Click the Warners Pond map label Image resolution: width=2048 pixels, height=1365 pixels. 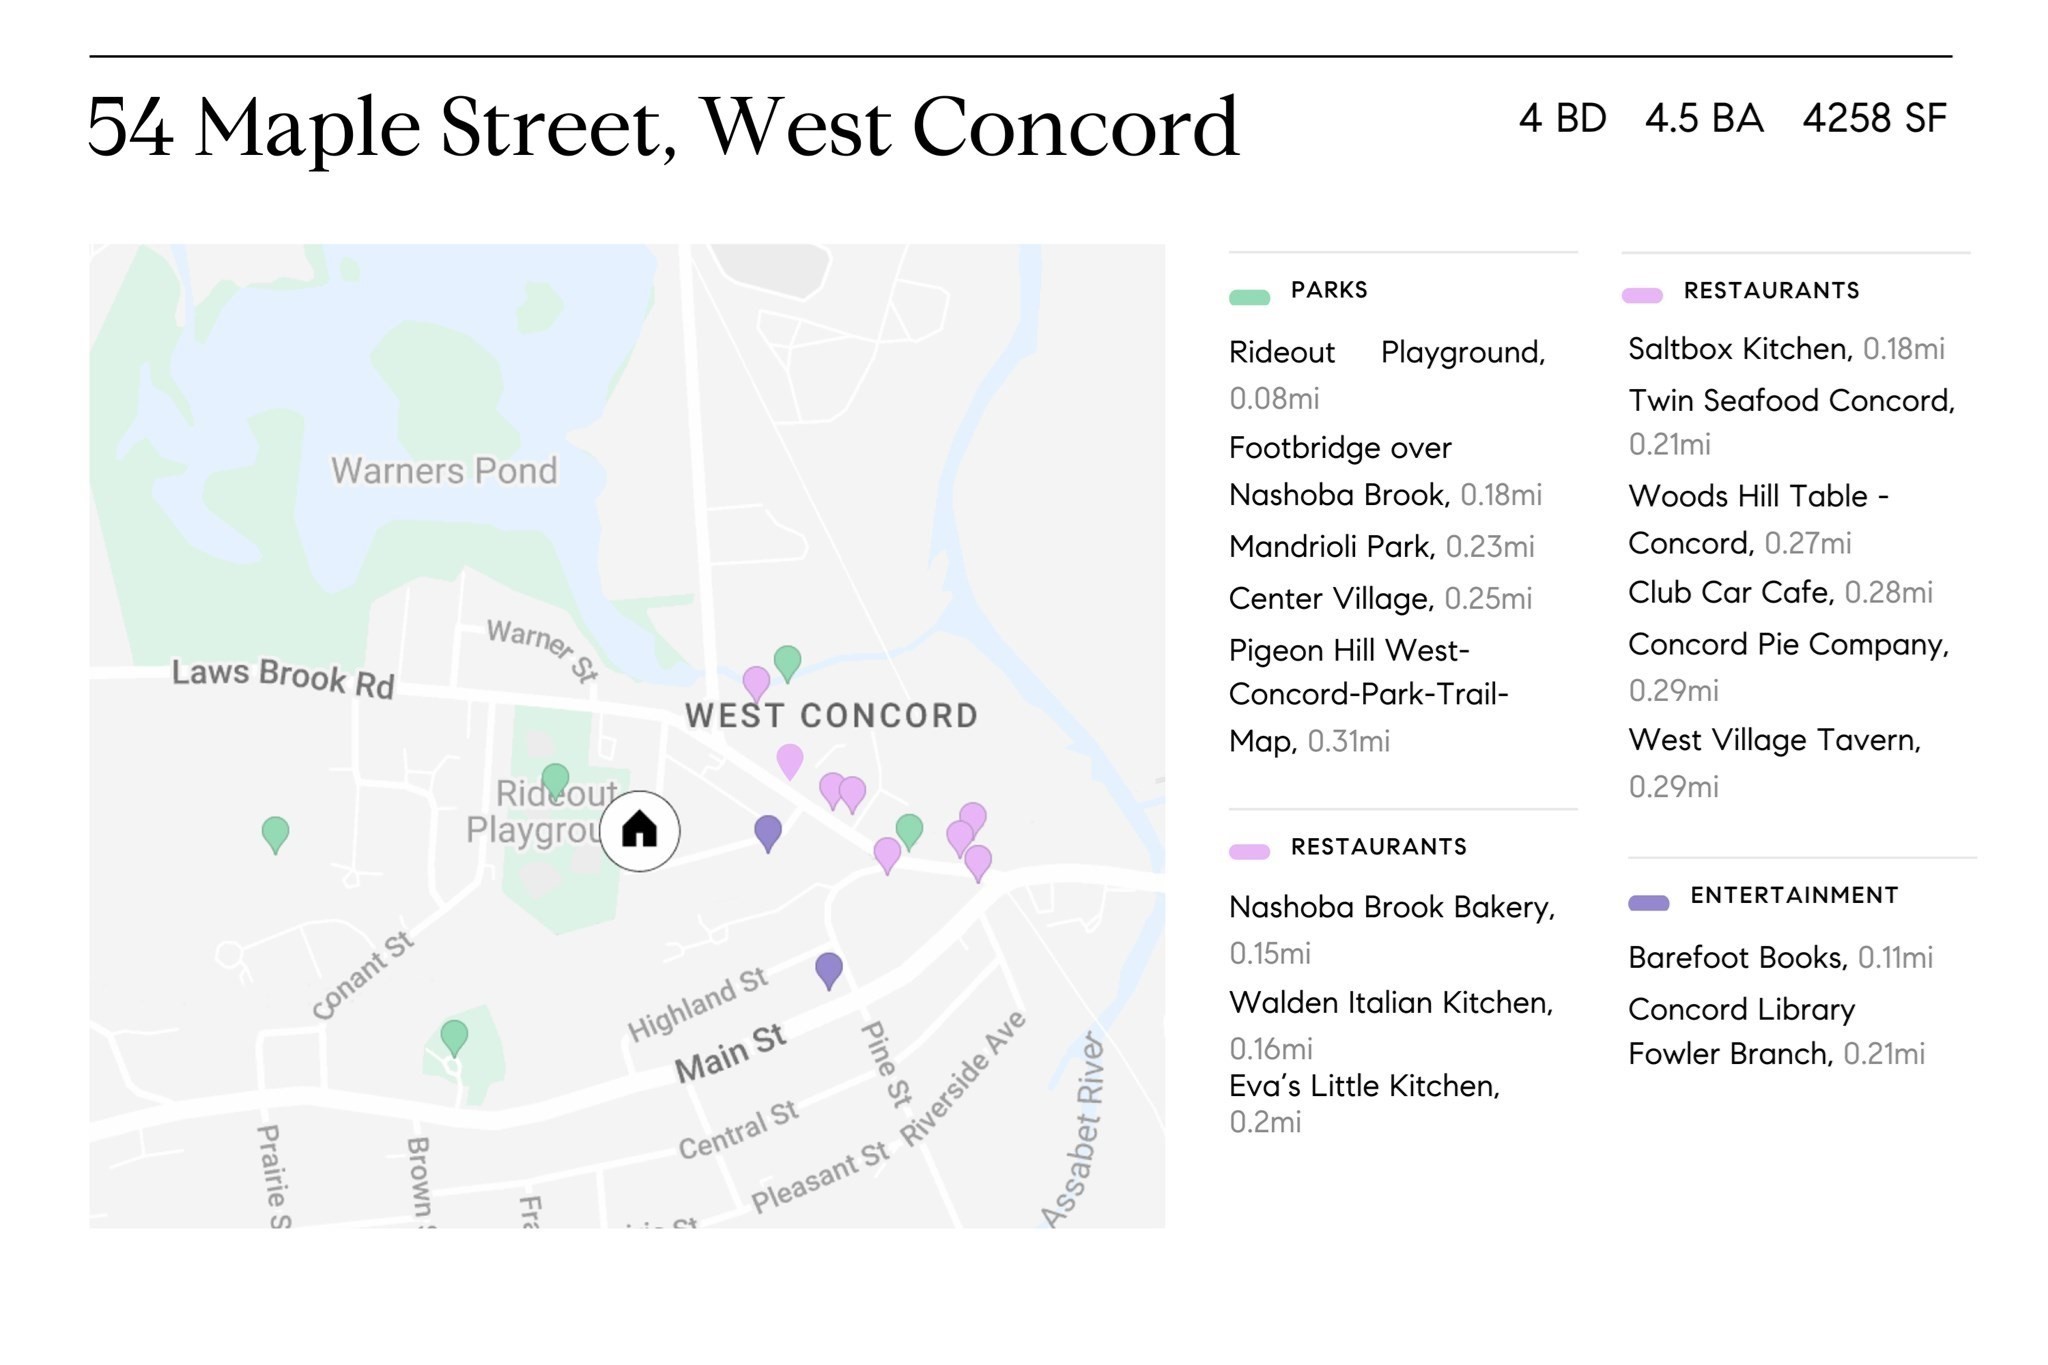(444, 471)
